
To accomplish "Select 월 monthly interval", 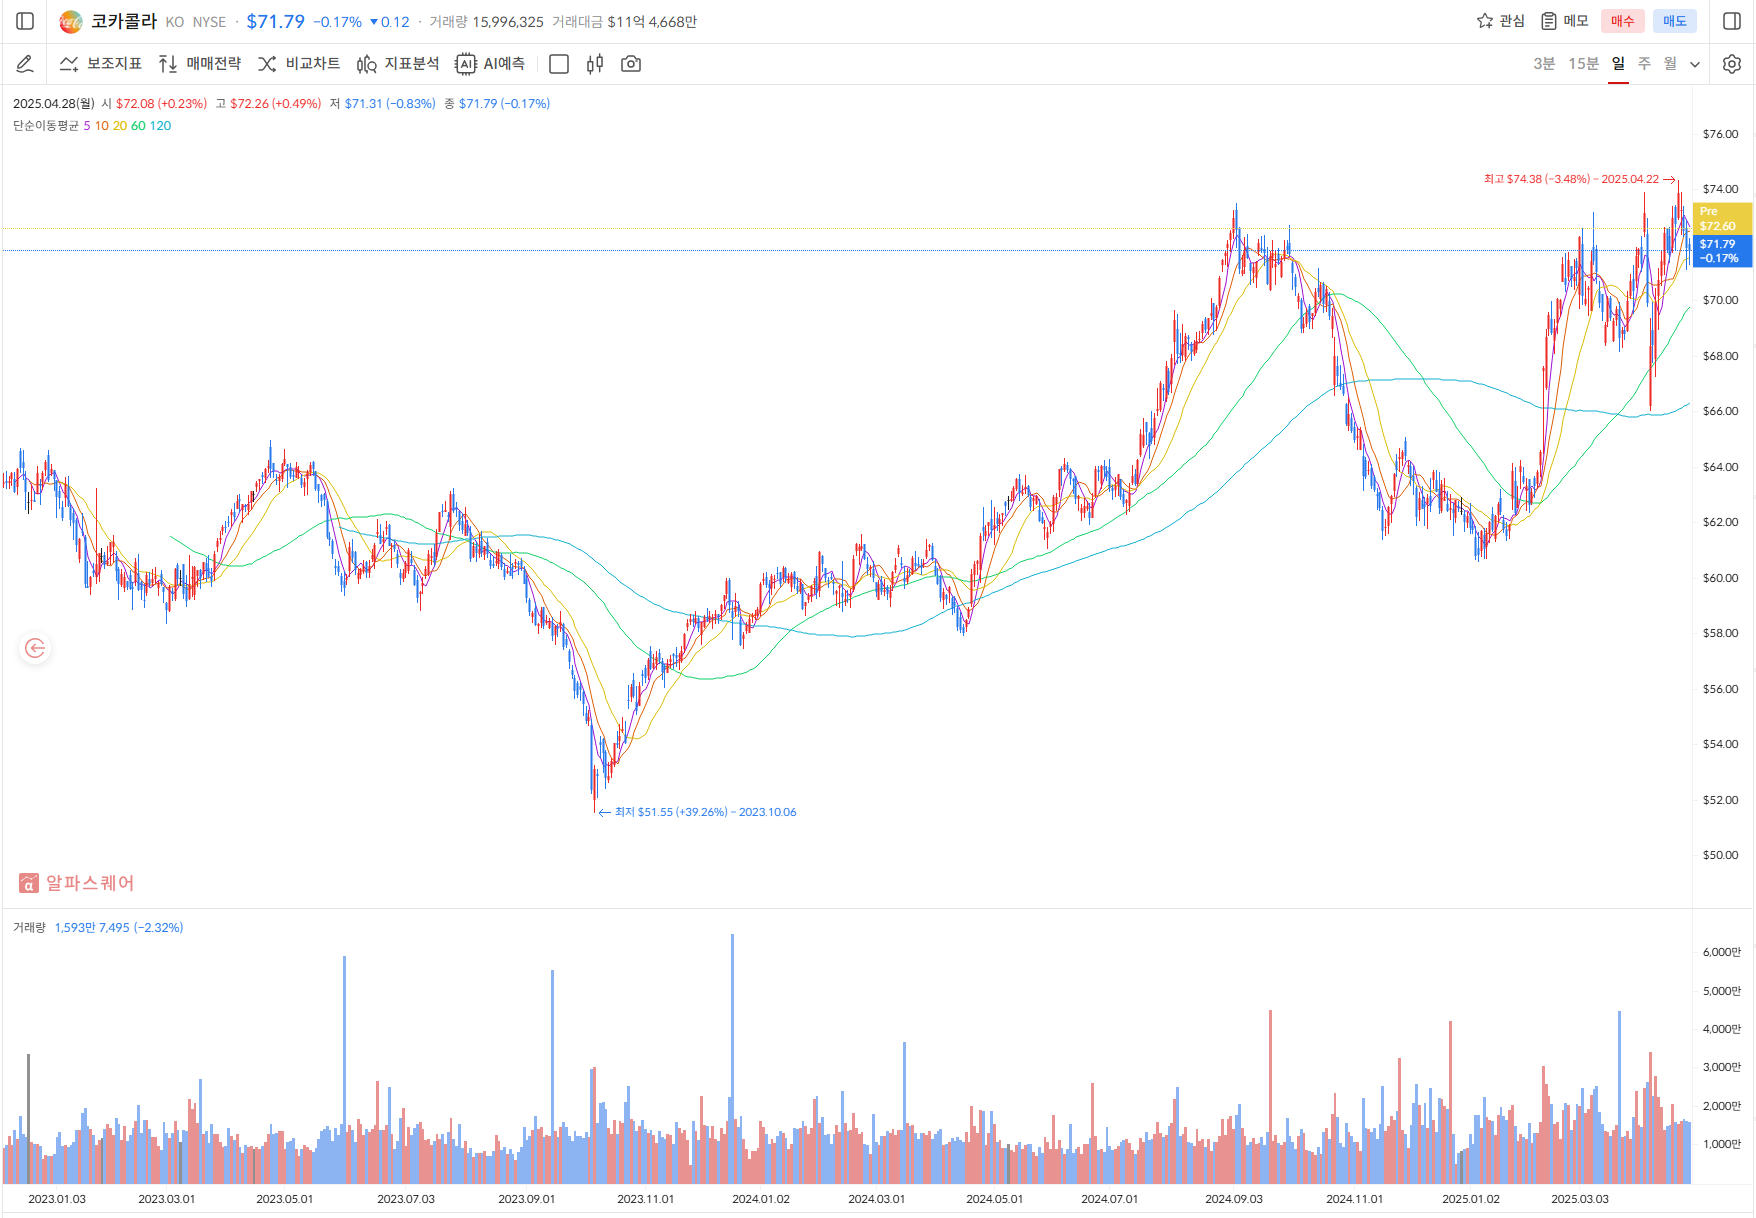I will coord(1670,64).
